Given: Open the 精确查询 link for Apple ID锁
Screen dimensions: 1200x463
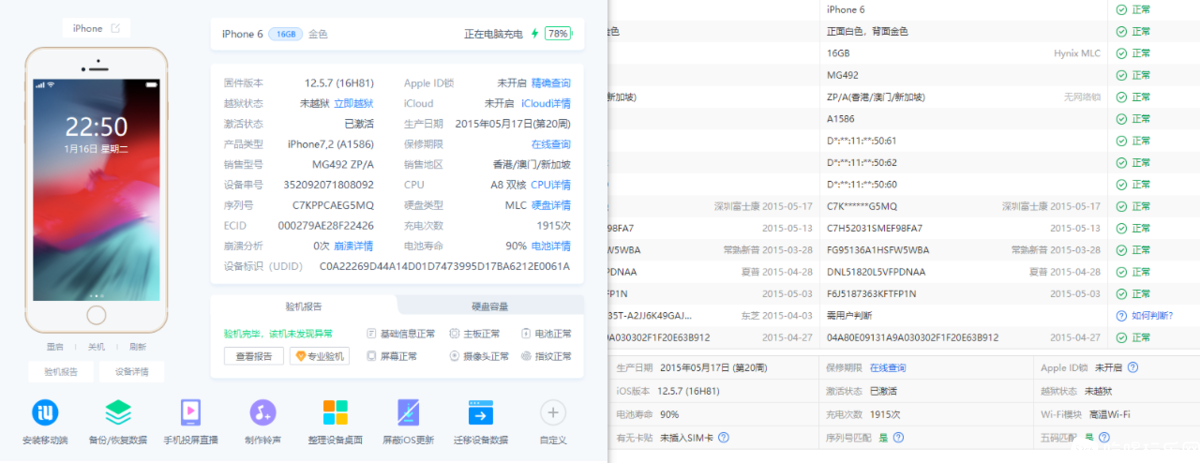Looking at the screenshot, I should coord(551,83).
